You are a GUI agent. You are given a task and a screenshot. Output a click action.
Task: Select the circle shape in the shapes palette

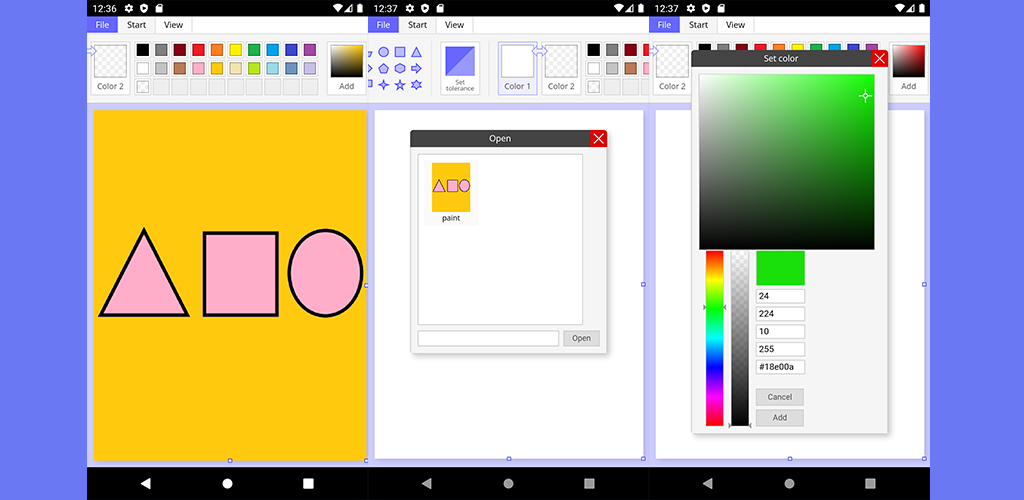tap(383, 52)
